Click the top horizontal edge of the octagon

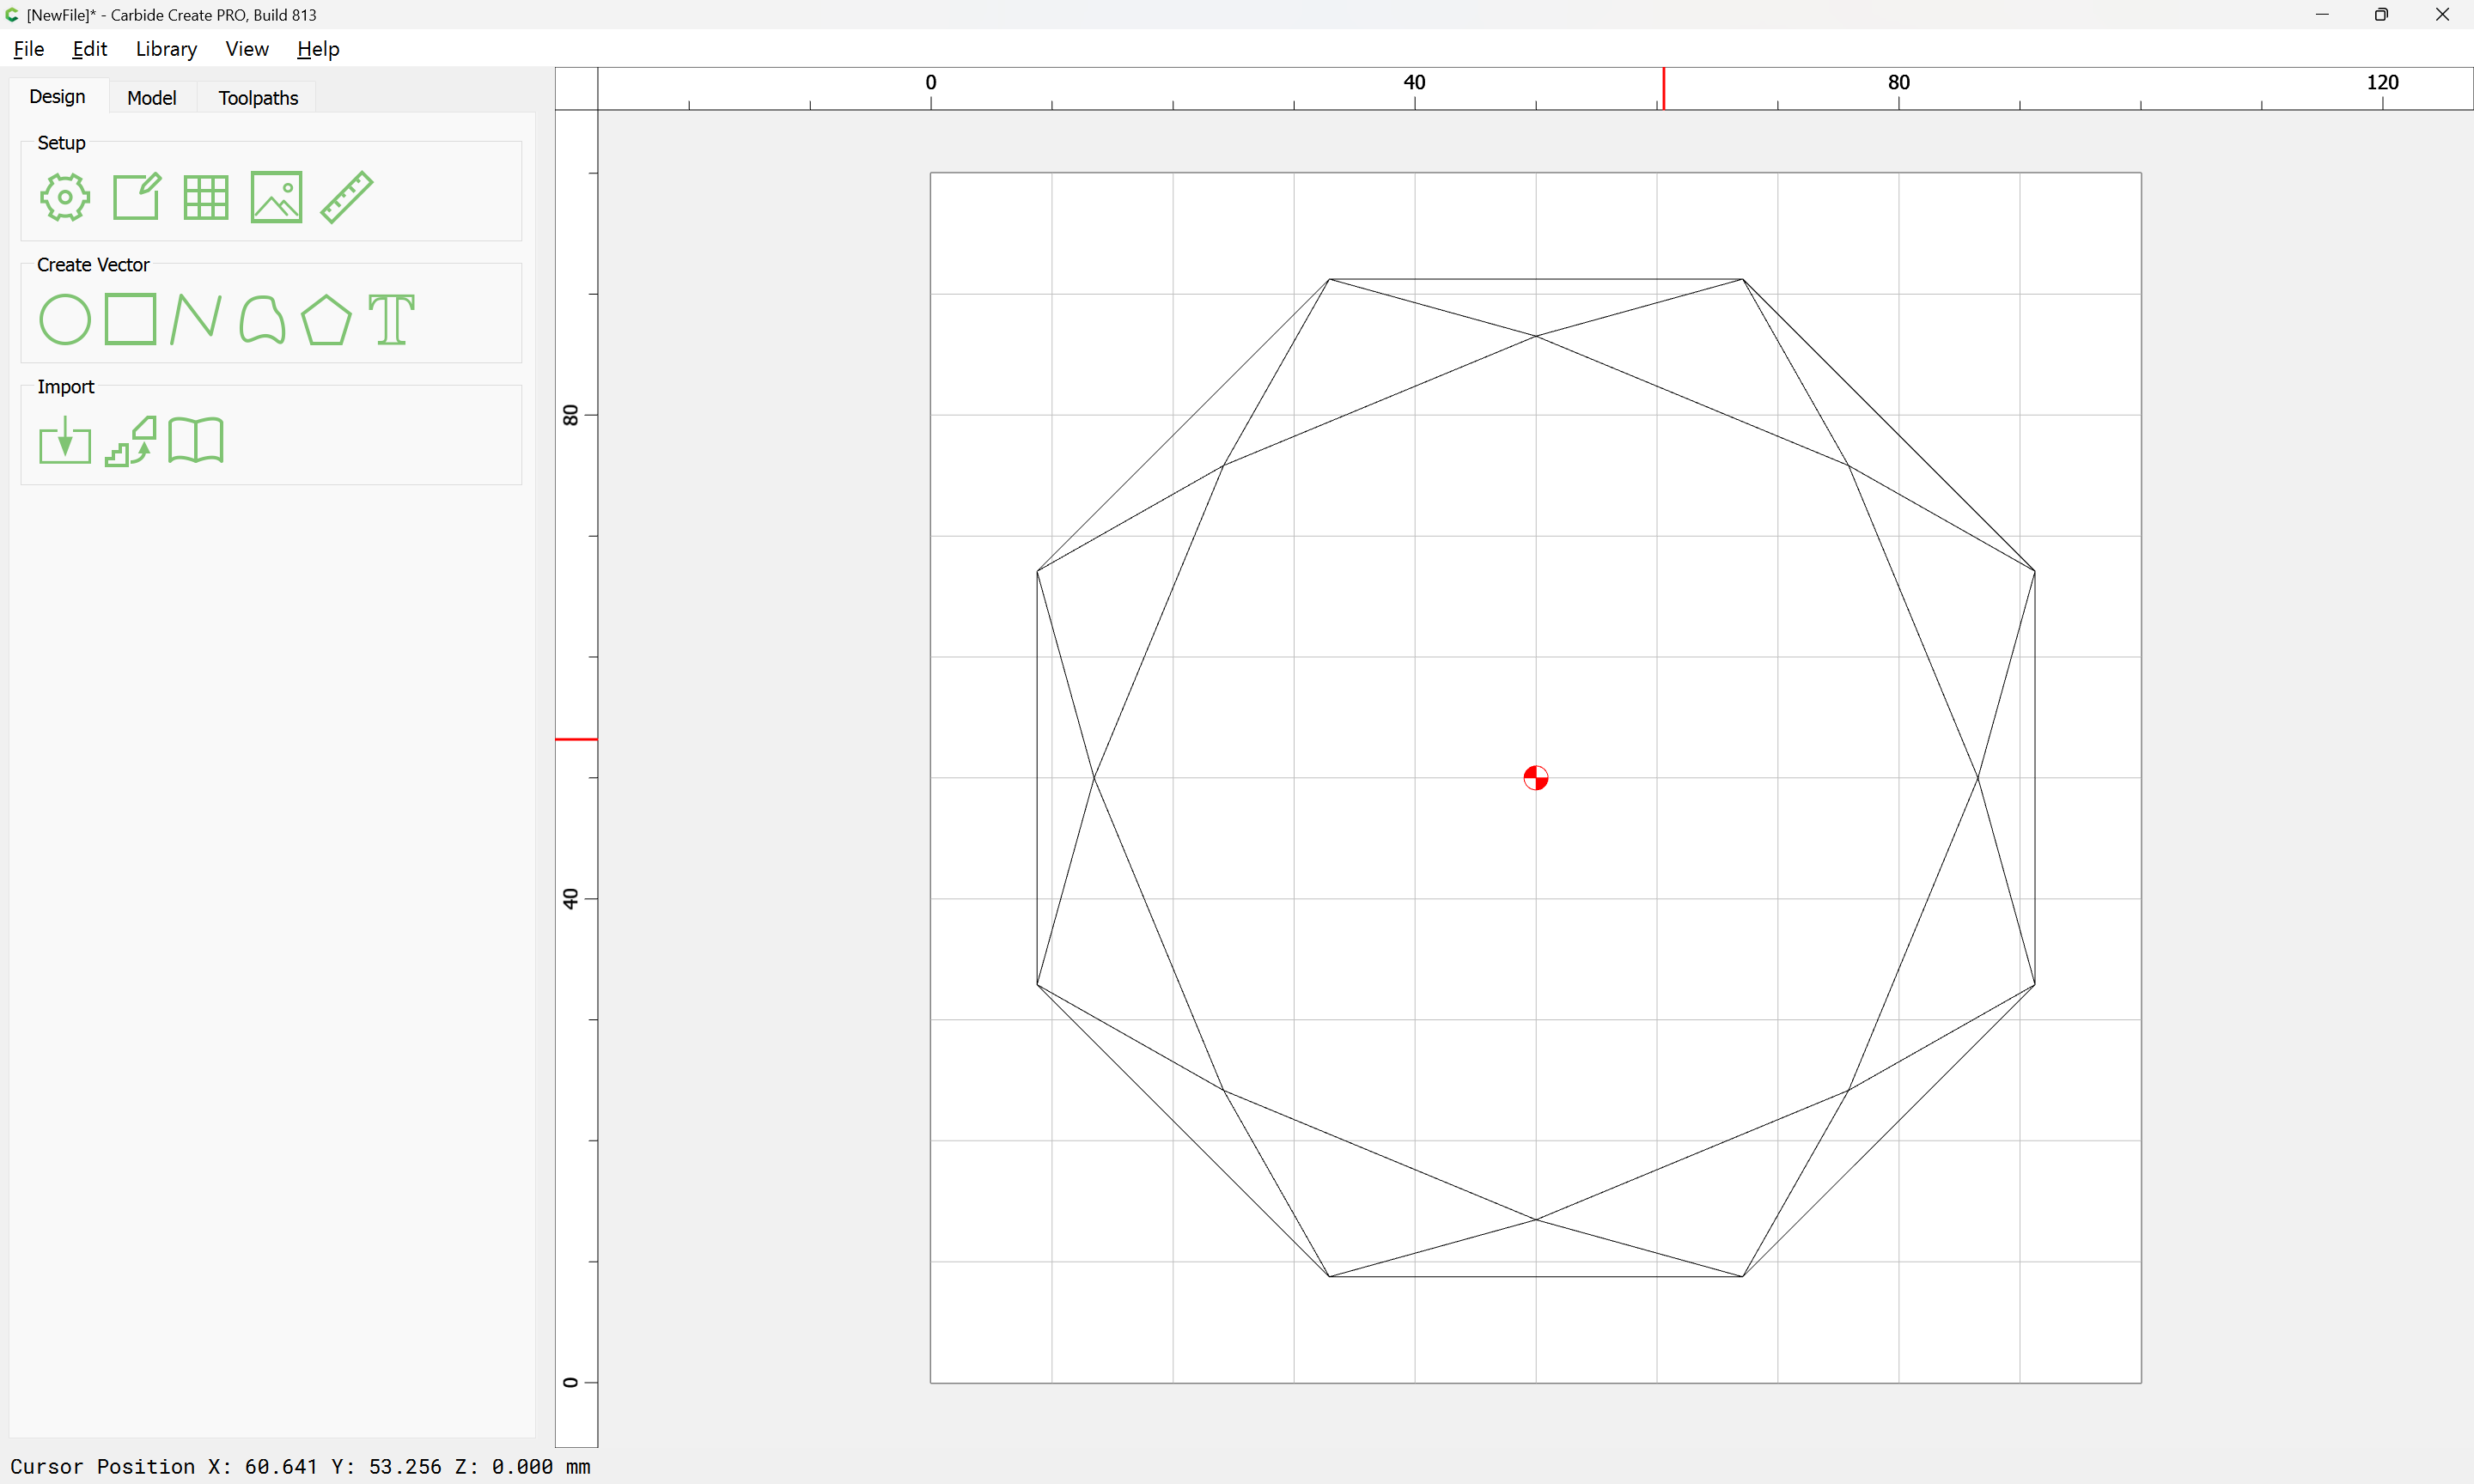coord(1536,279)
